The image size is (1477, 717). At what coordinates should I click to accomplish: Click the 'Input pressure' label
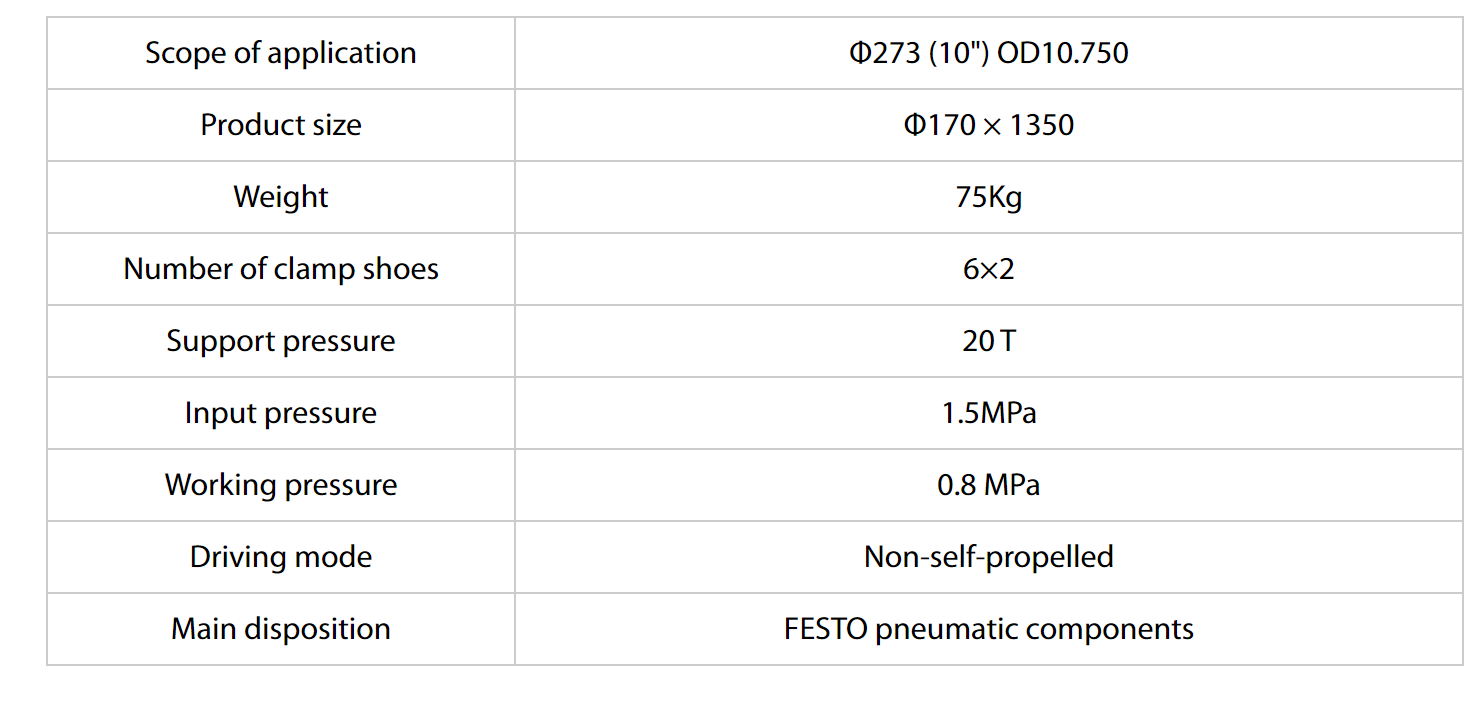281,413
